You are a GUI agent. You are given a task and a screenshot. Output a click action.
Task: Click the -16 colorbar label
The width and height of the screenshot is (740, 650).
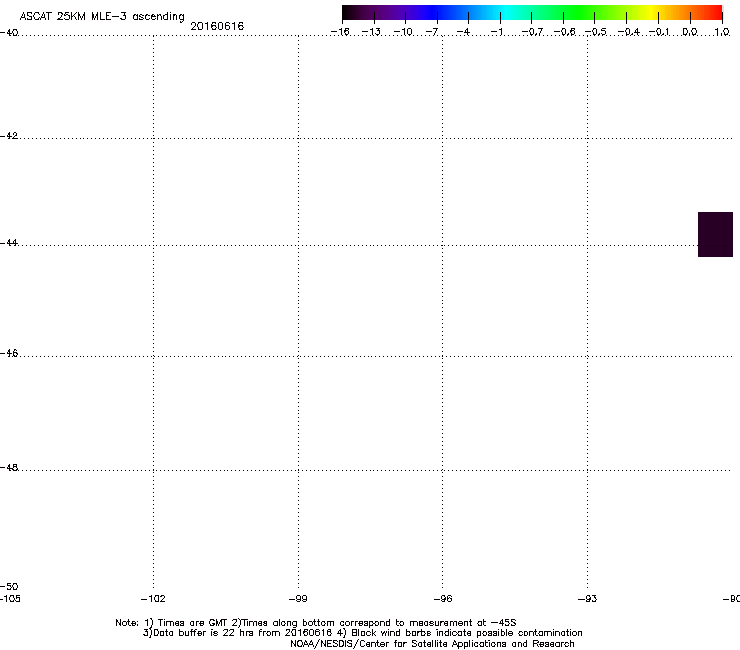point(340,32)
